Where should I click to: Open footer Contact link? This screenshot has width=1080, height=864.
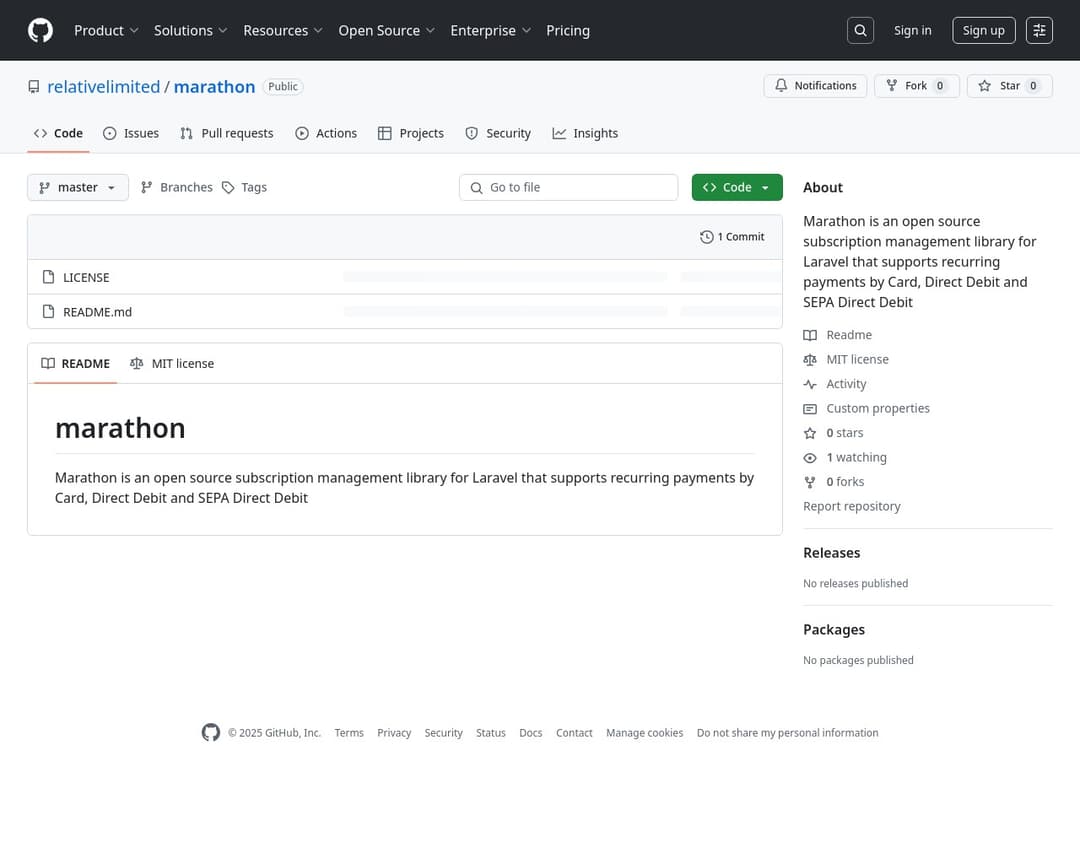click(x=574, y=733)
